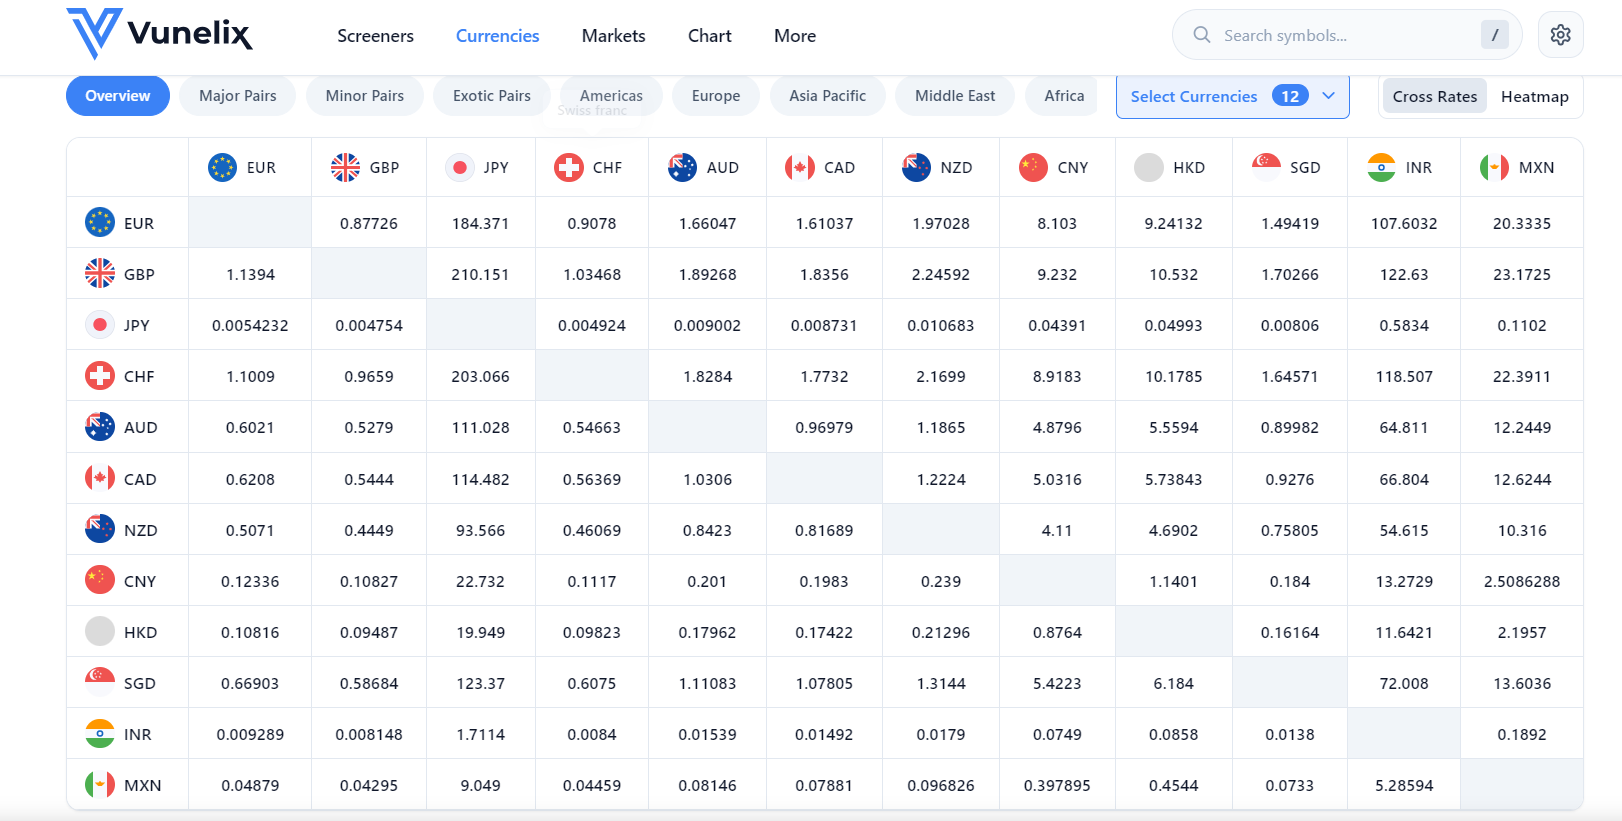
Task: Click the Vunelix logo icon
Action: 94,34
